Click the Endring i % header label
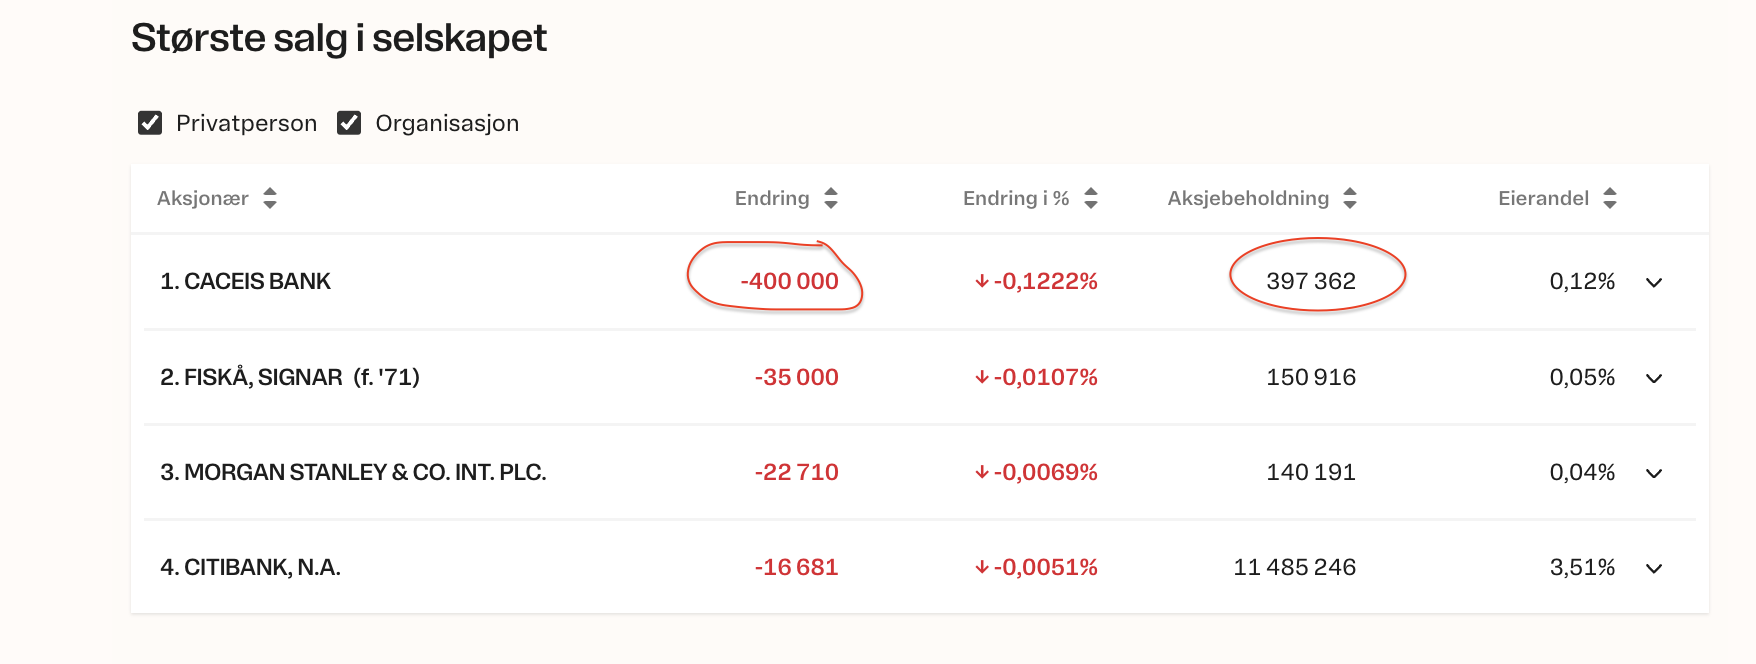 1016,198
